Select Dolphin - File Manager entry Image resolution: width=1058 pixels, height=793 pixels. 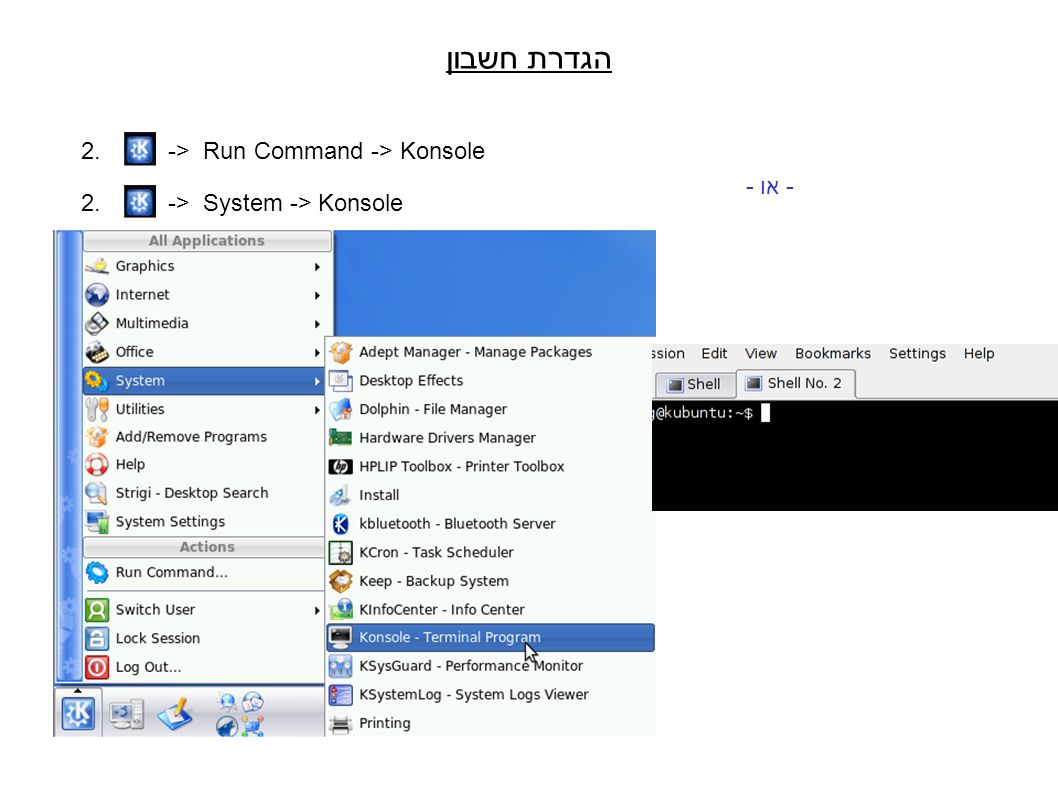[x=491, y=409]
